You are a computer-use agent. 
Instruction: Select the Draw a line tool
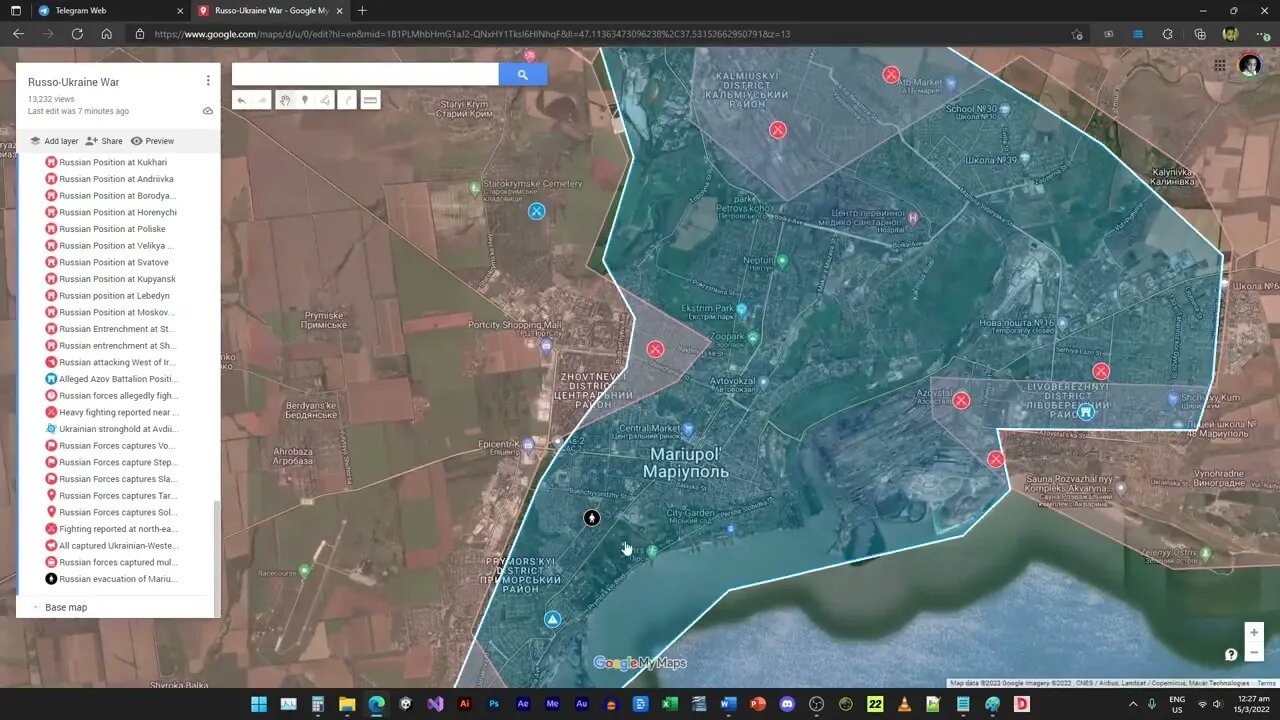pos(325,100)
